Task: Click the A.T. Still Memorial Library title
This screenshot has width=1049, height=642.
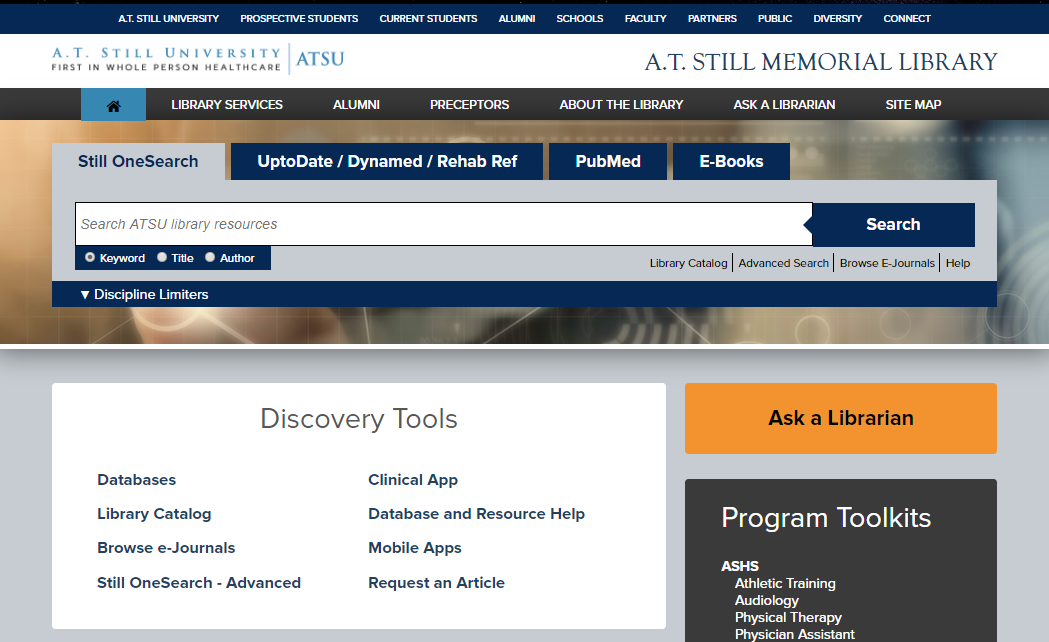Action: (x=821, y=62)
